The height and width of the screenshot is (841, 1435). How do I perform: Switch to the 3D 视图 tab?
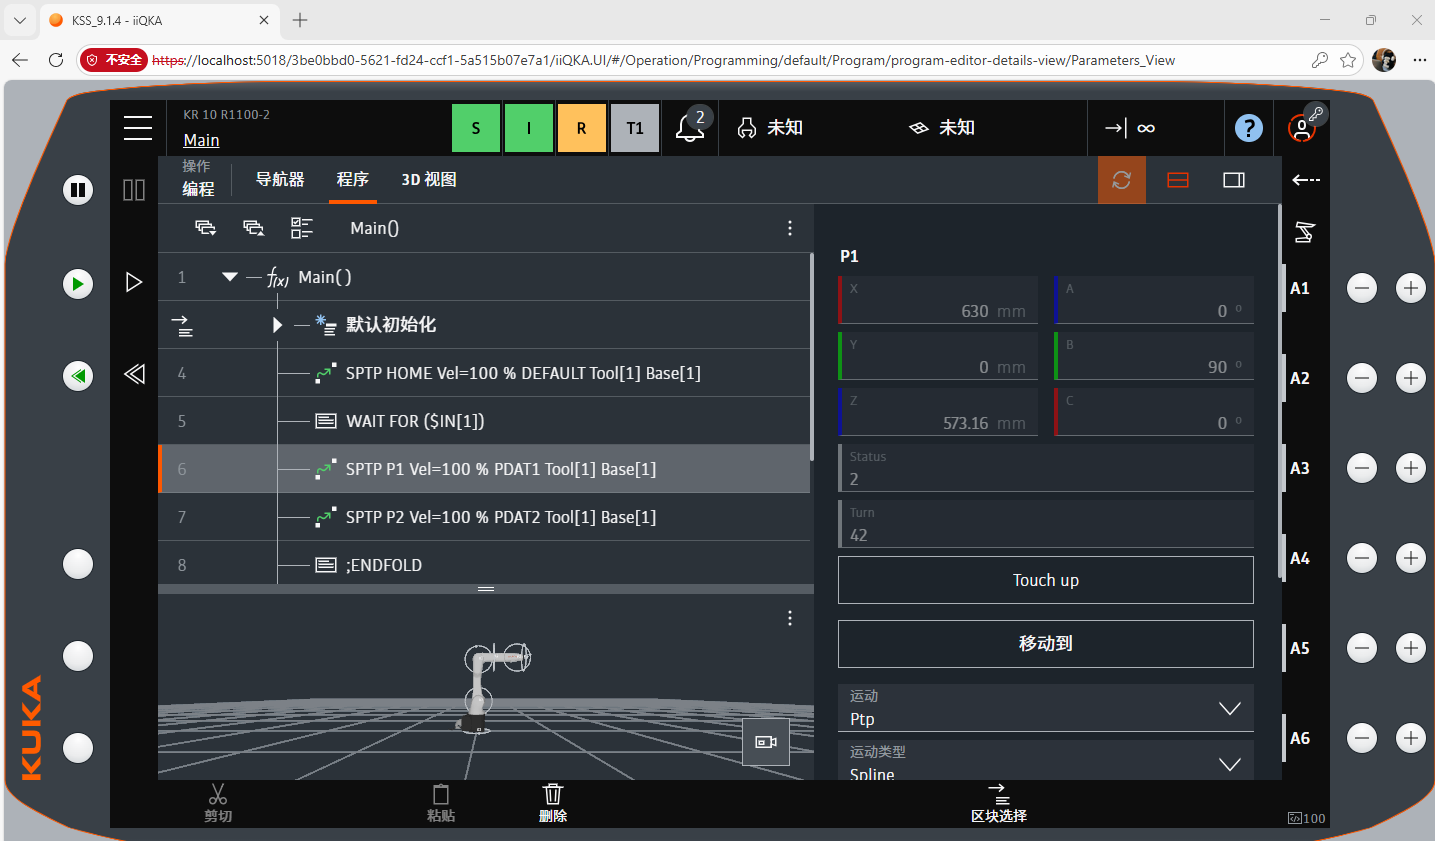pyautogui.click(x=429, y=180)
